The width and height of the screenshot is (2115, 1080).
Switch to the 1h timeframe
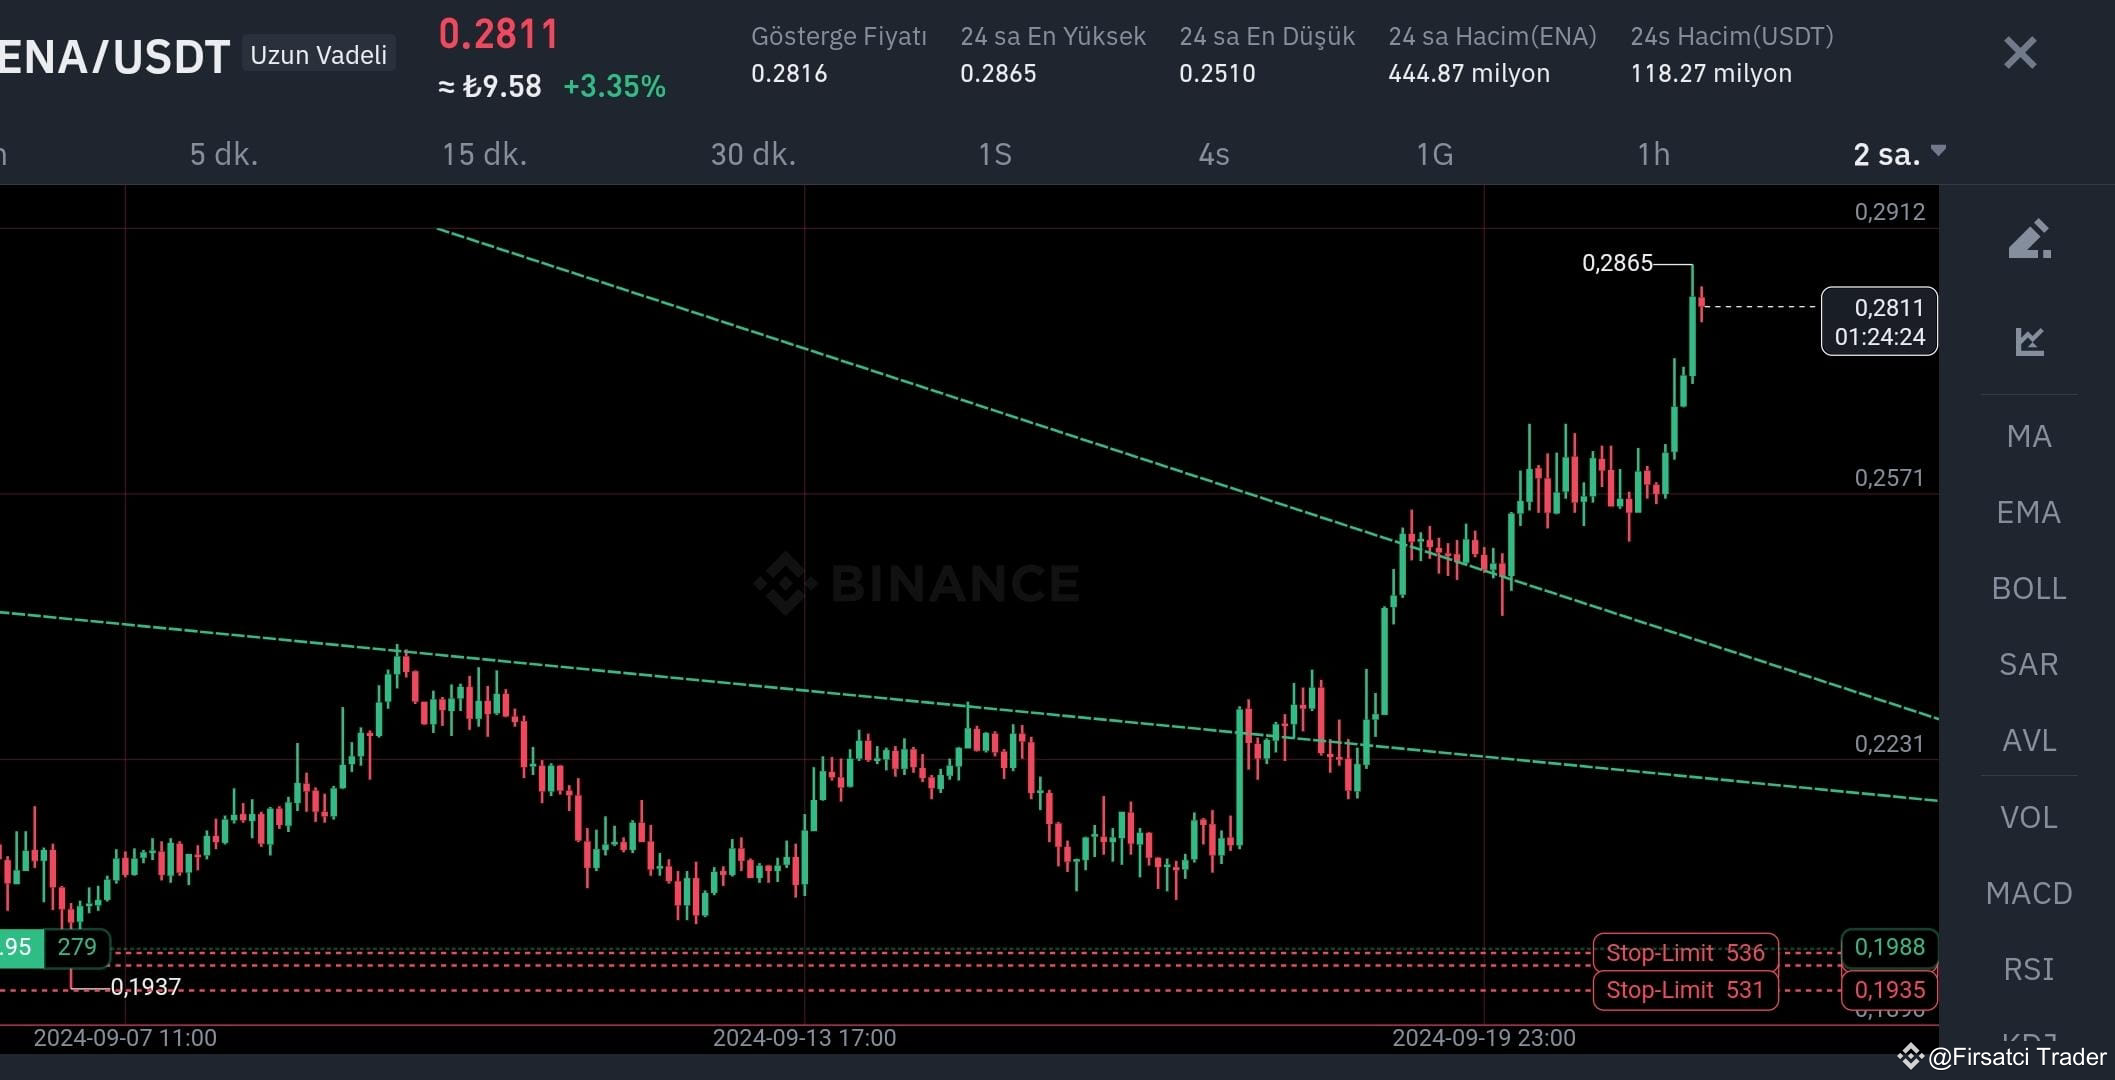click(1654, 154)
